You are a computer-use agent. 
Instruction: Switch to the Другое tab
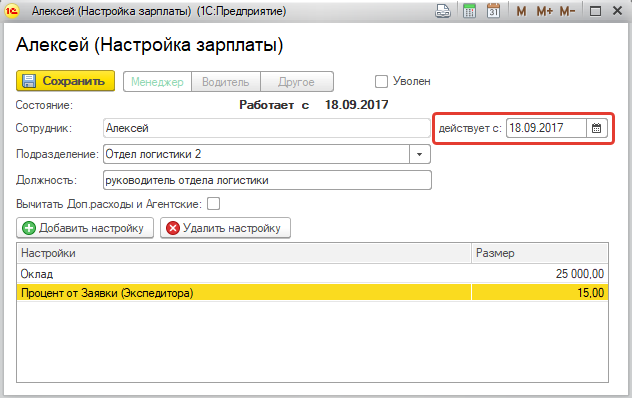(x=297, y=82)
